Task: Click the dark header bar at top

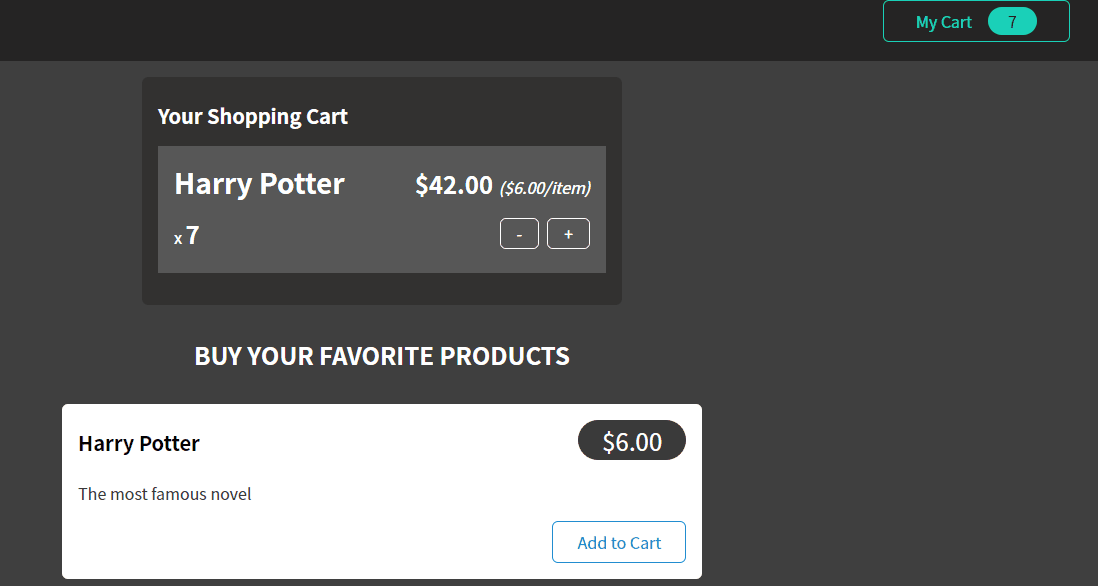Action: [450, 30]
